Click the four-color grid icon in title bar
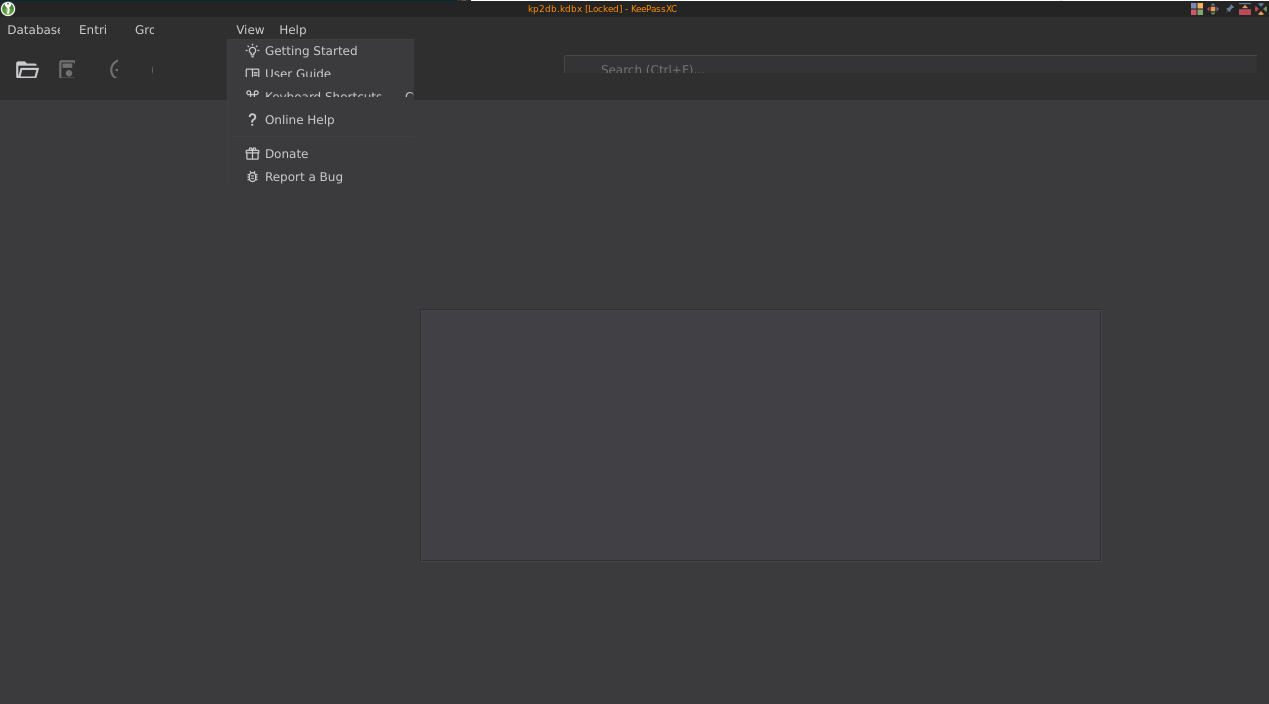1269x704 pixels. click(1197, 9)
